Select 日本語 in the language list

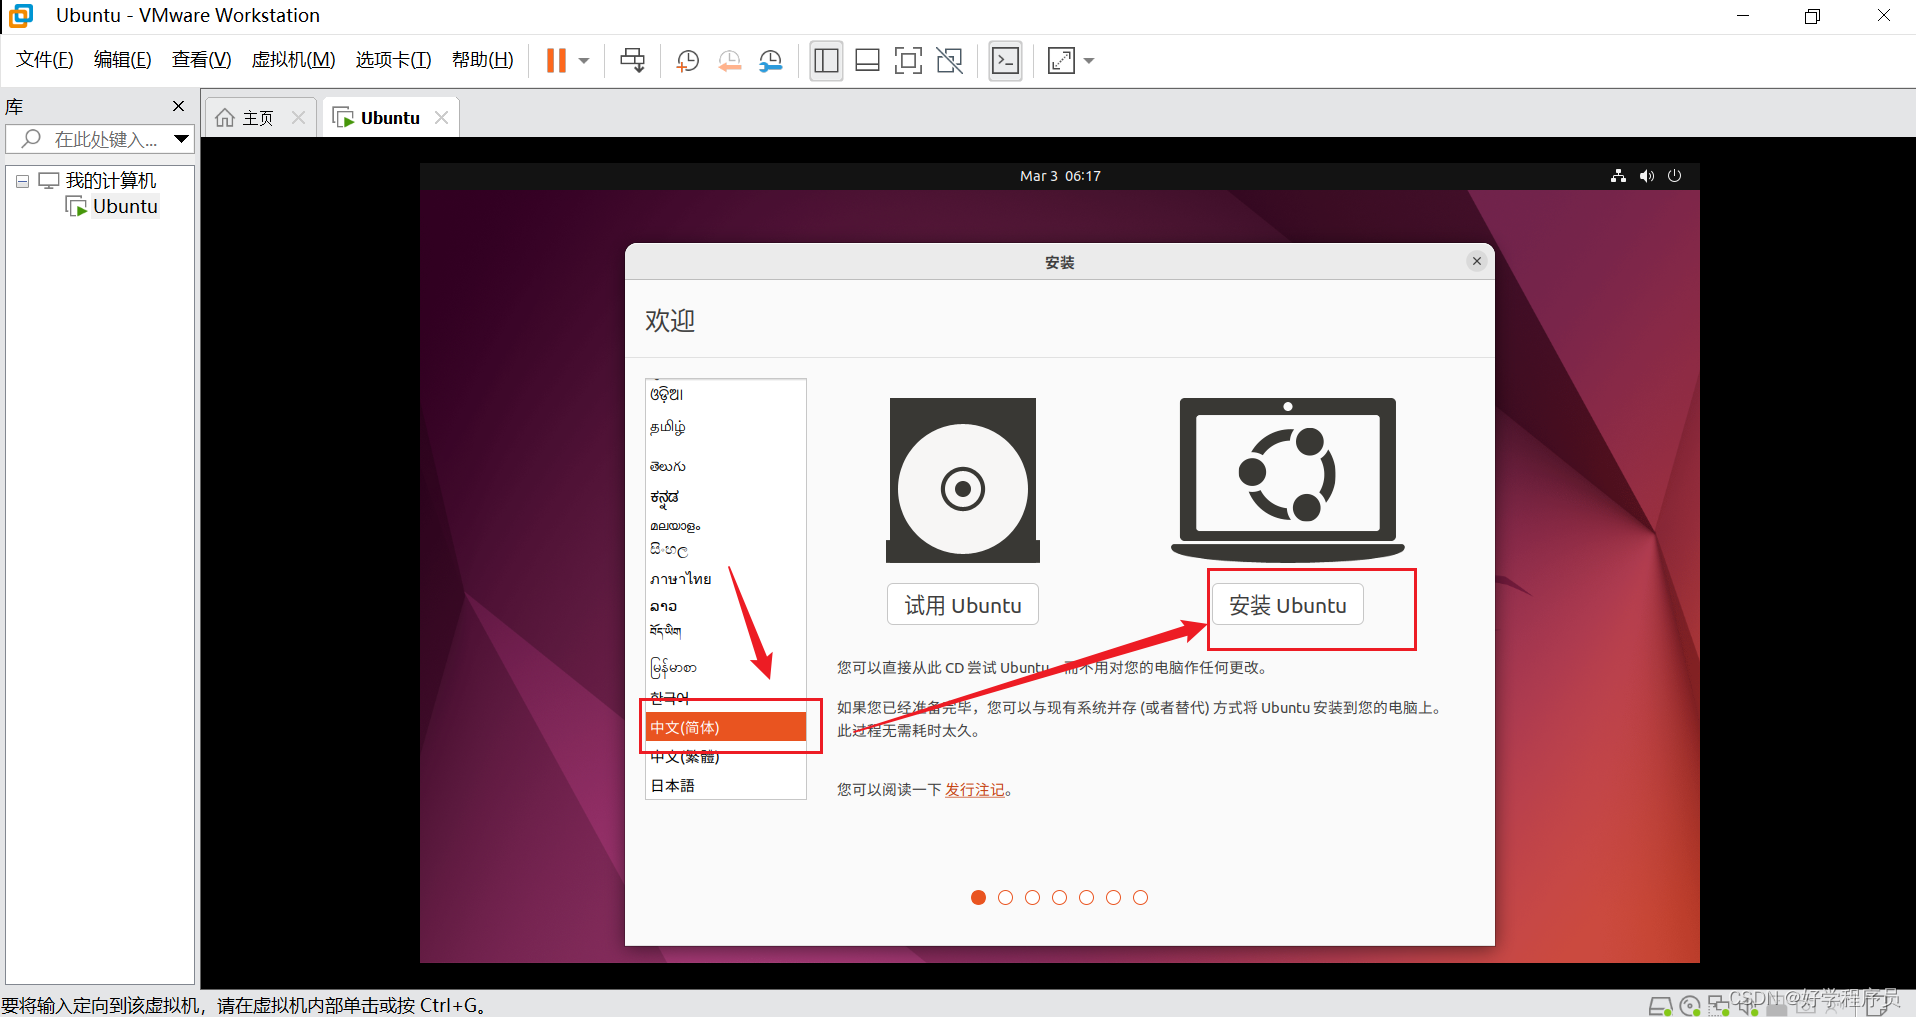coord(726,786)
